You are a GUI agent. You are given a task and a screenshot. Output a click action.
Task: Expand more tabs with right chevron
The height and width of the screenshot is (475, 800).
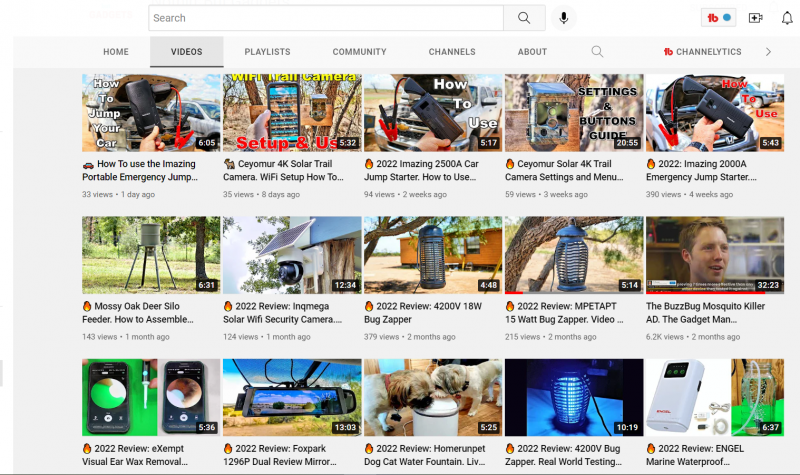[x=768, y=52]
